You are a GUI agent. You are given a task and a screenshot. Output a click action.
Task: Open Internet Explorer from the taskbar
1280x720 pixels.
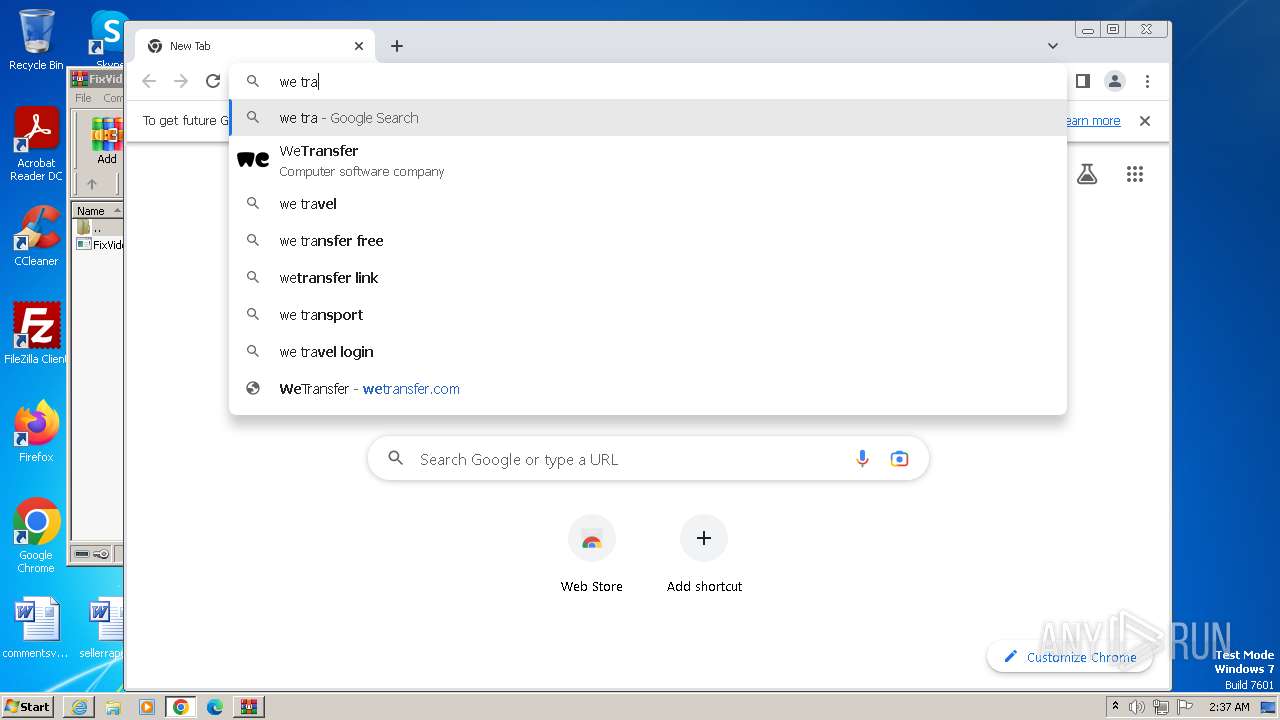pos(79,707)
